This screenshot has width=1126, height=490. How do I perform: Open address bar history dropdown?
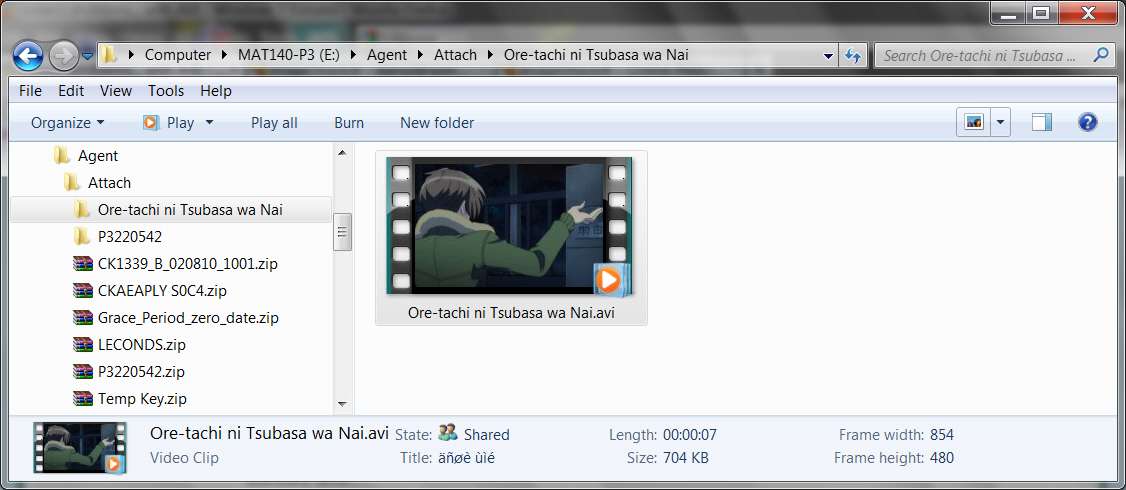click(828, 55)
